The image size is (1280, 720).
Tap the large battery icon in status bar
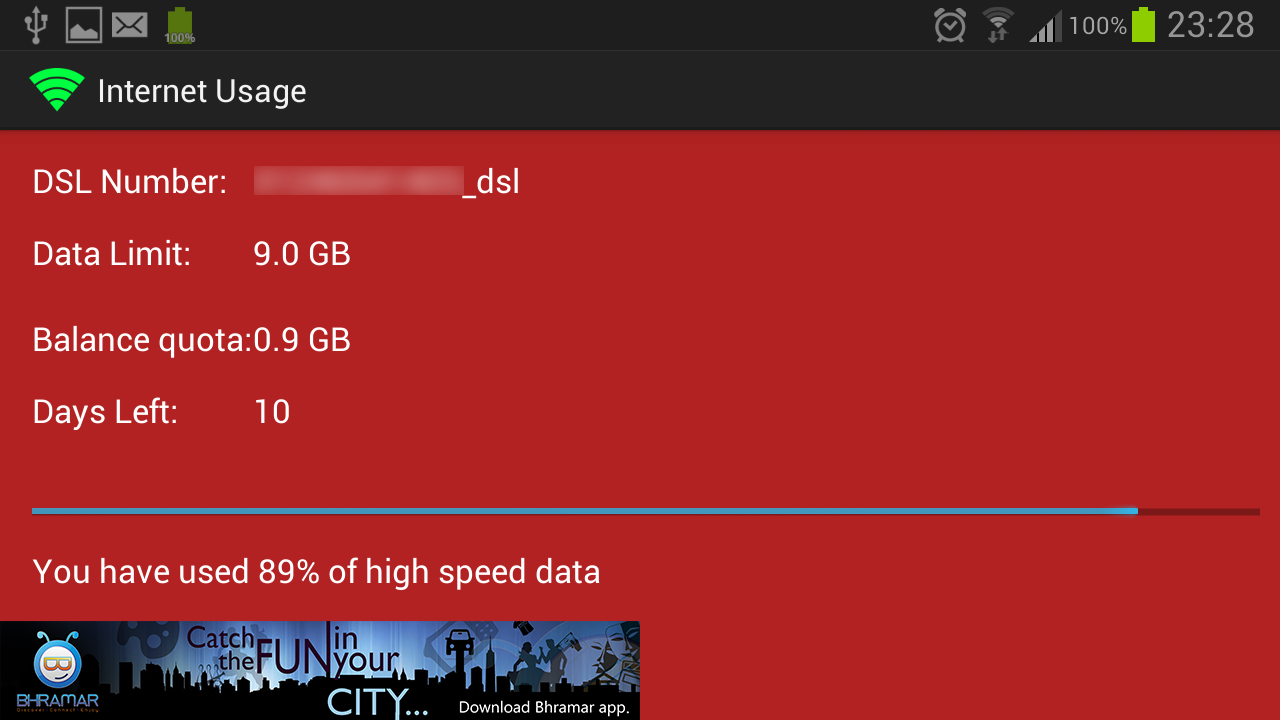coord(1143,25)
